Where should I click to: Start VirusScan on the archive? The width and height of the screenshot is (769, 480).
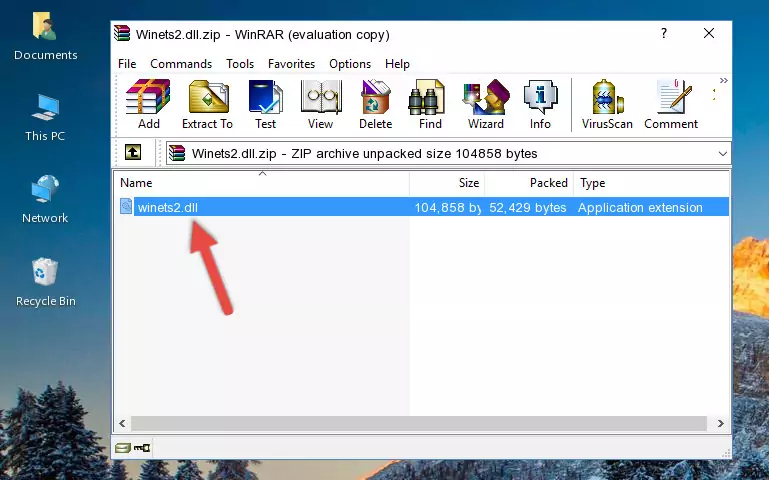pyautogui.click(x=607, y=104)
